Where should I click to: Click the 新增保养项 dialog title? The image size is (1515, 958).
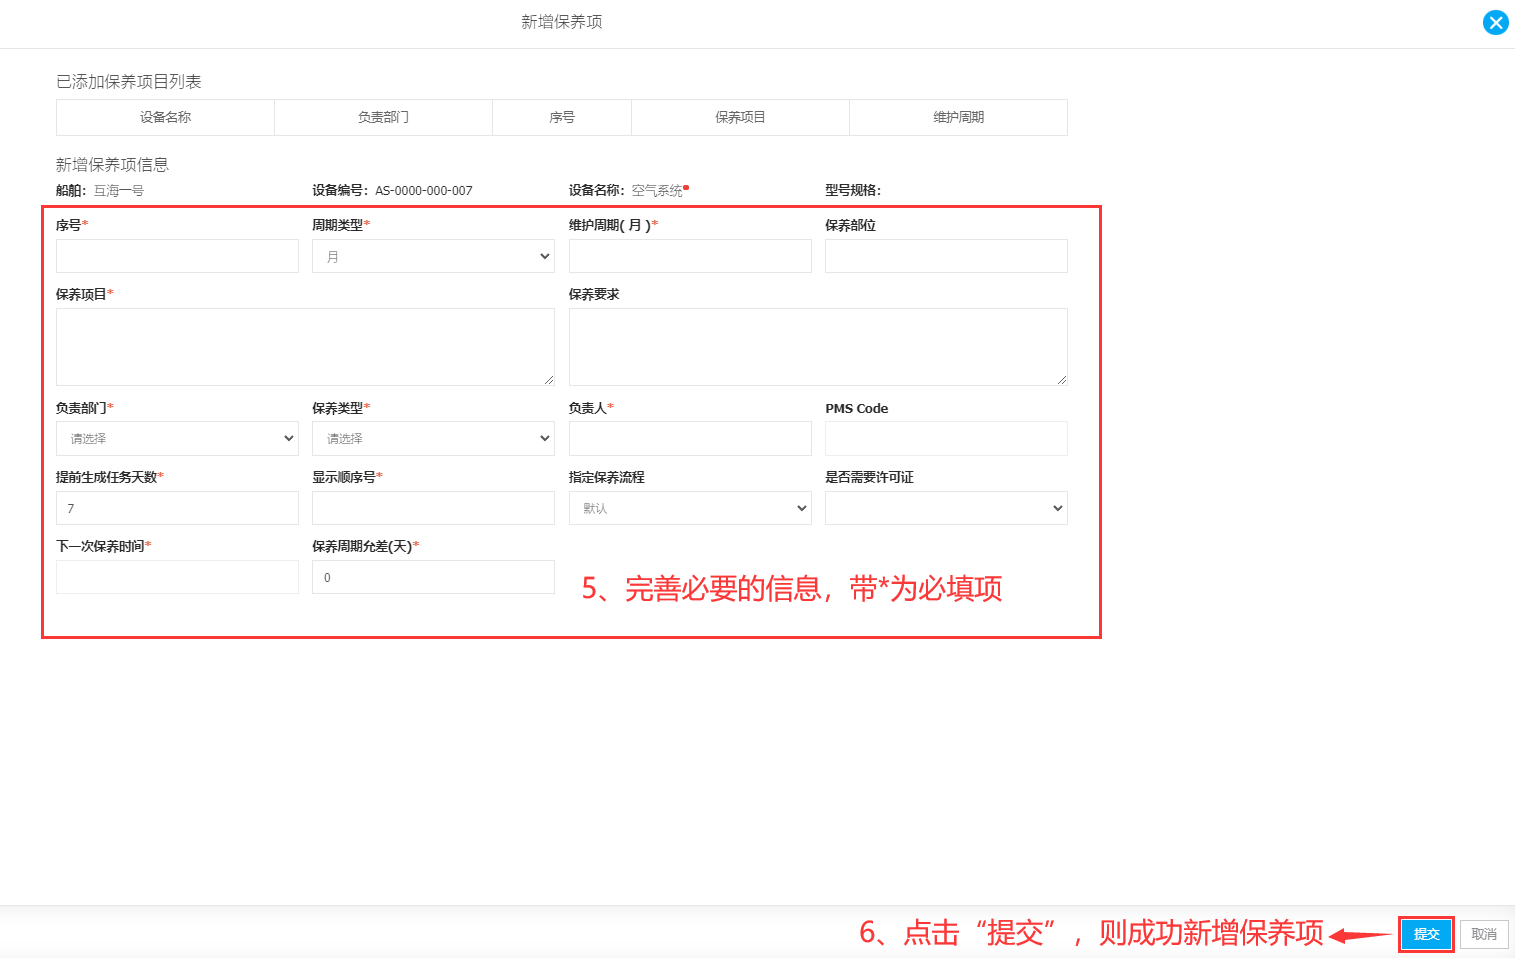click(x=562, y=22)
